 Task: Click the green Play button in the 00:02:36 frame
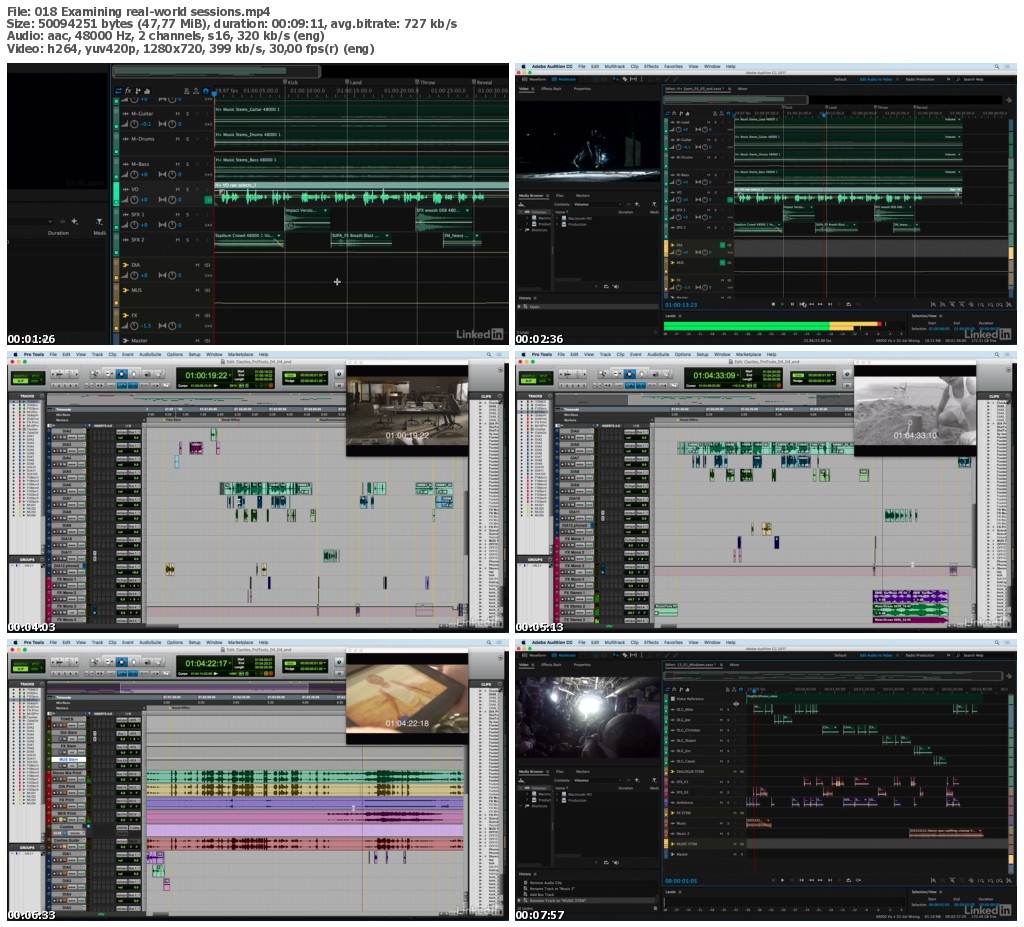783,304
